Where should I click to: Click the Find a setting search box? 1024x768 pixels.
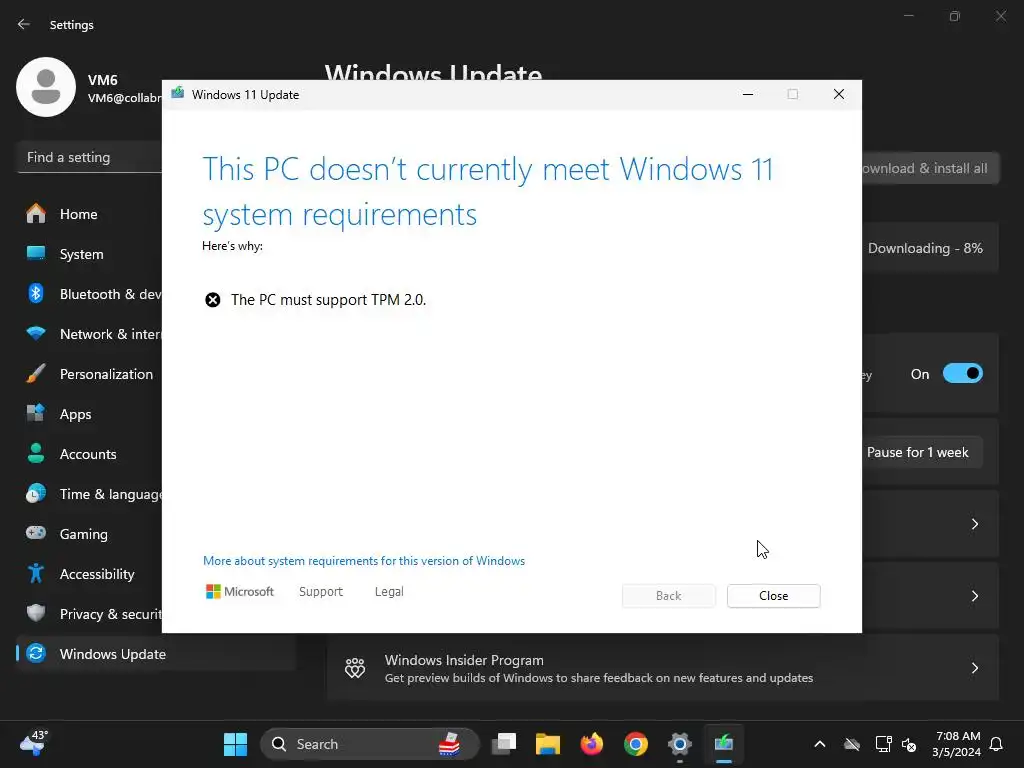click(89, 157)
